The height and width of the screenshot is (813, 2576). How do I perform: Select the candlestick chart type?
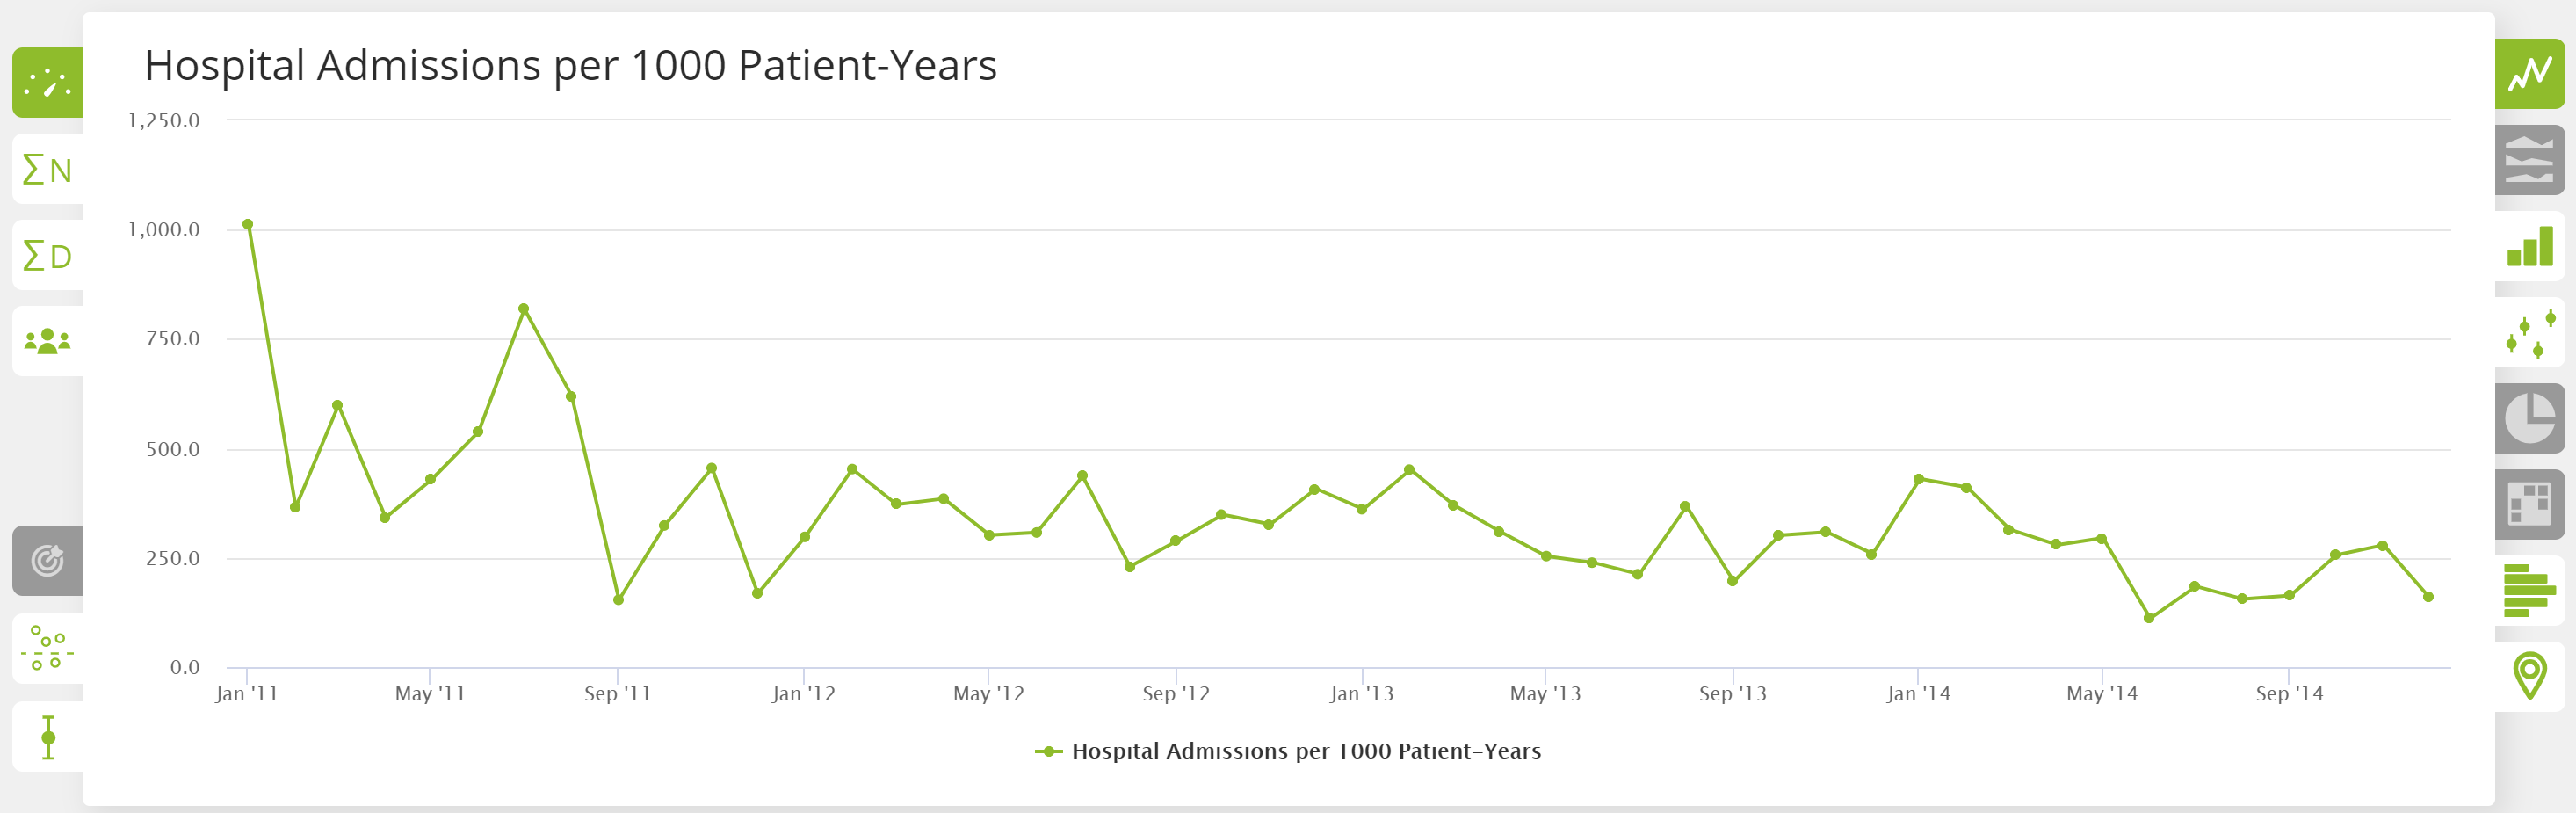2531,334
